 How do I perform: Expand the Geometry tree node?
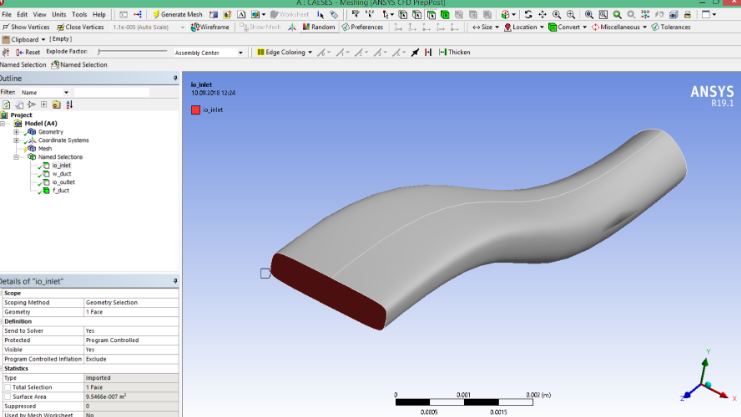[16, 132]
